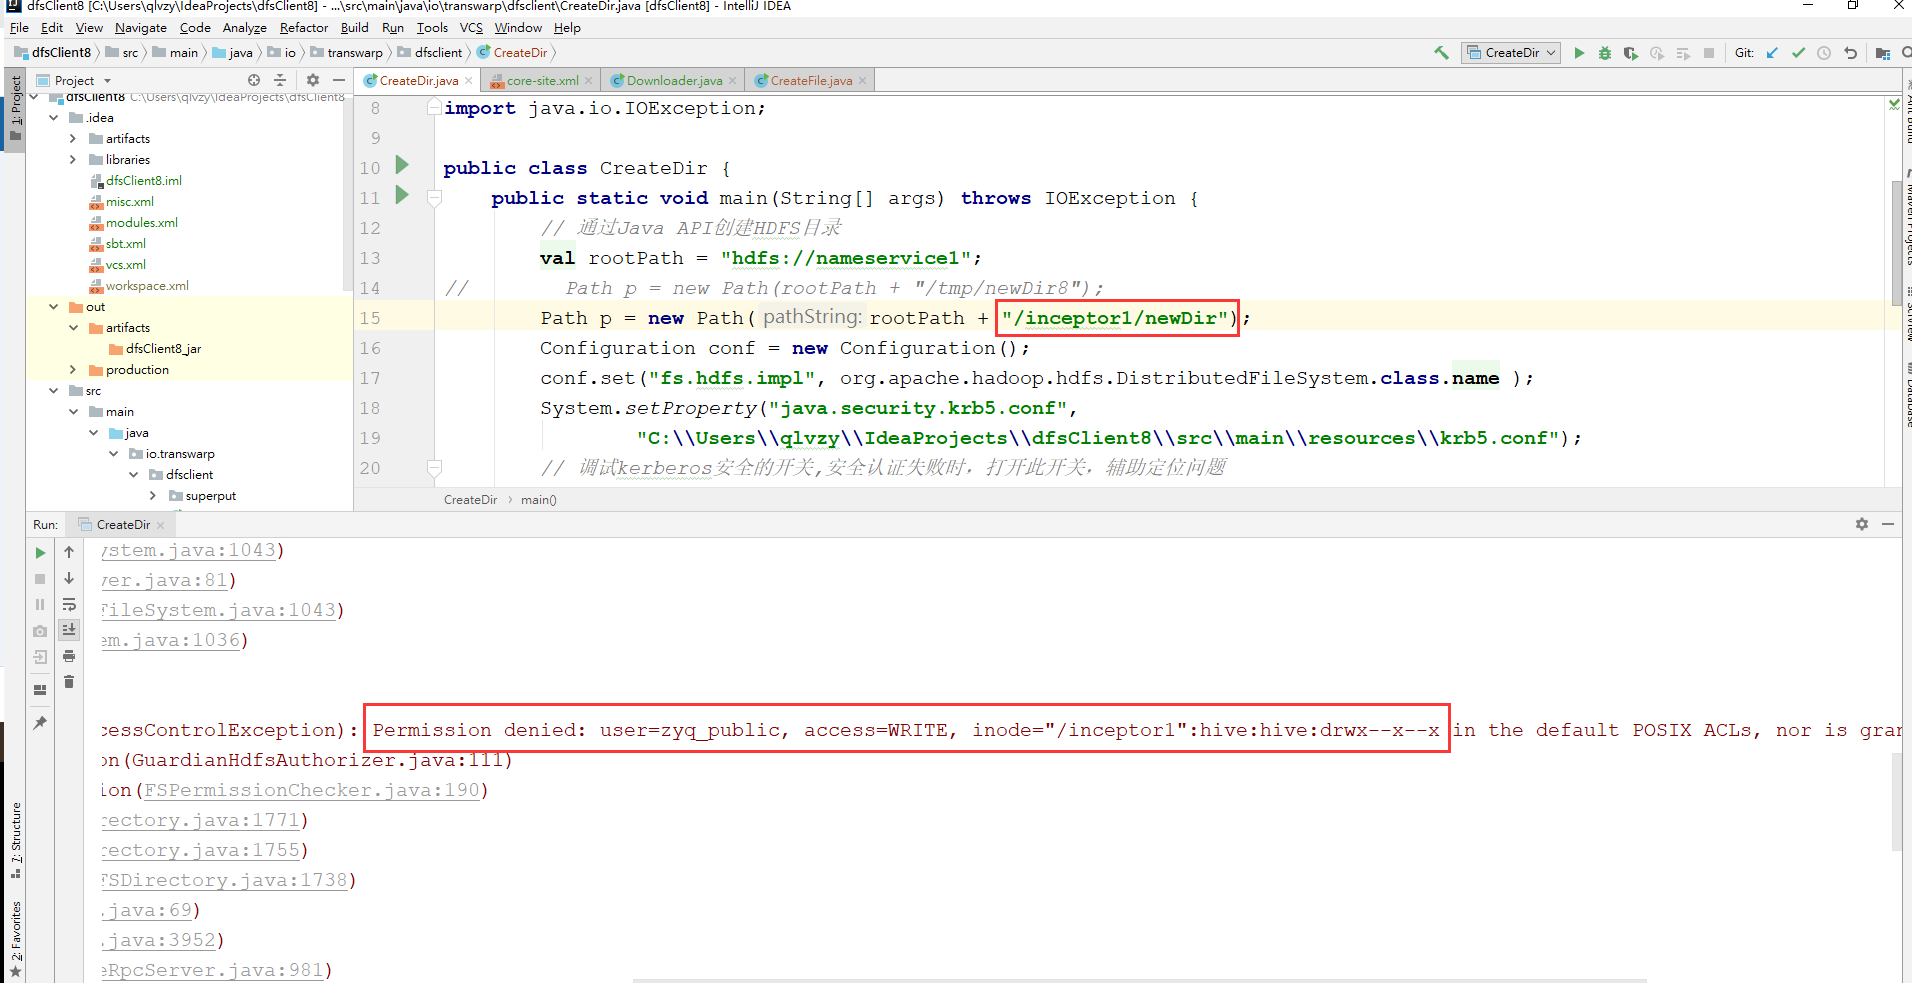Open the Project Structure dialog icon
Viewport: 1912px width, 983px height.
coord(1883,53)
